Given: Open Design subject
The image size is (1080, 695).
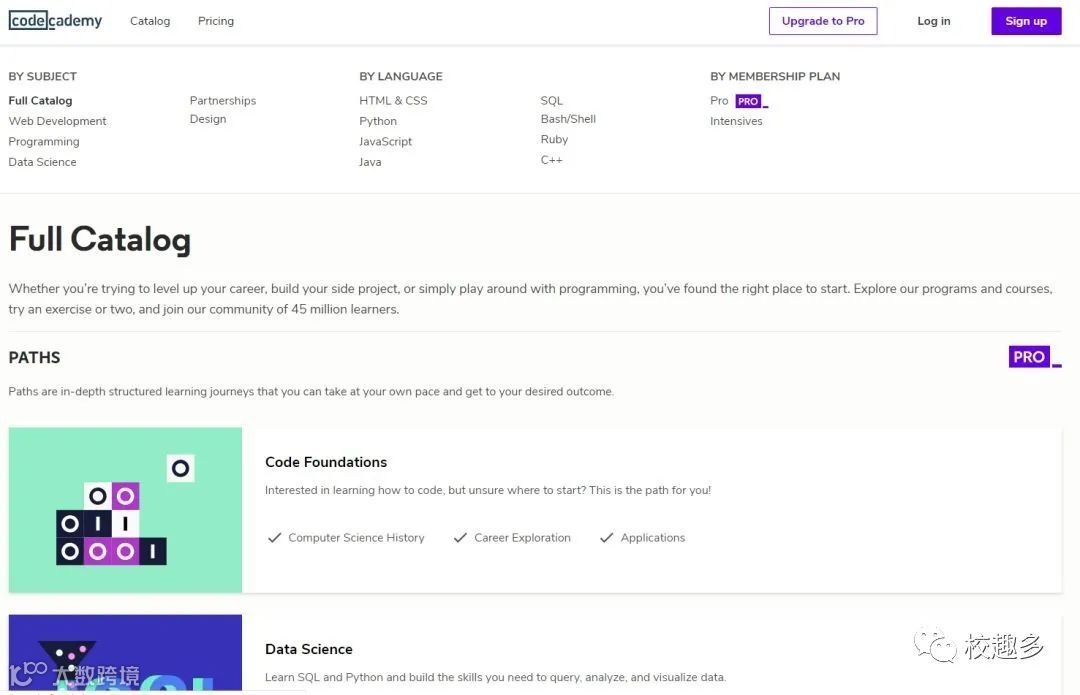Looking at the screenshot, I should pos(208,119).
